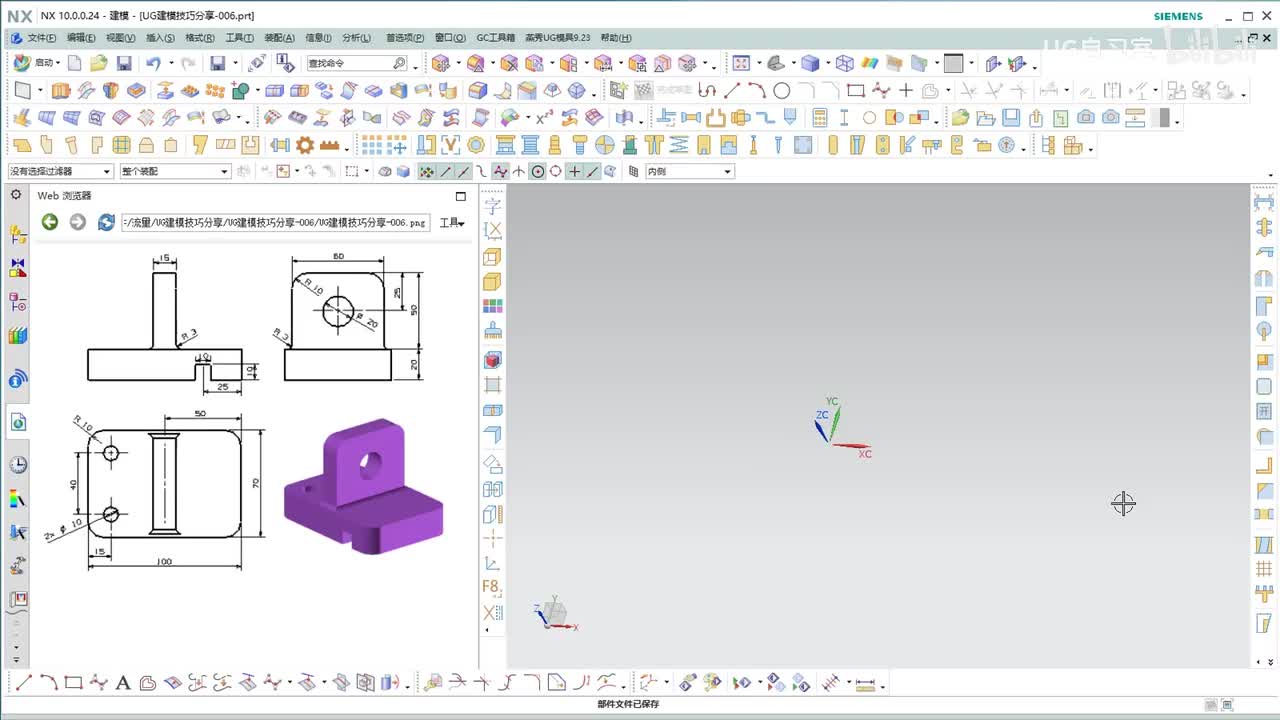Click the expression x² icon

click(544, 117)
